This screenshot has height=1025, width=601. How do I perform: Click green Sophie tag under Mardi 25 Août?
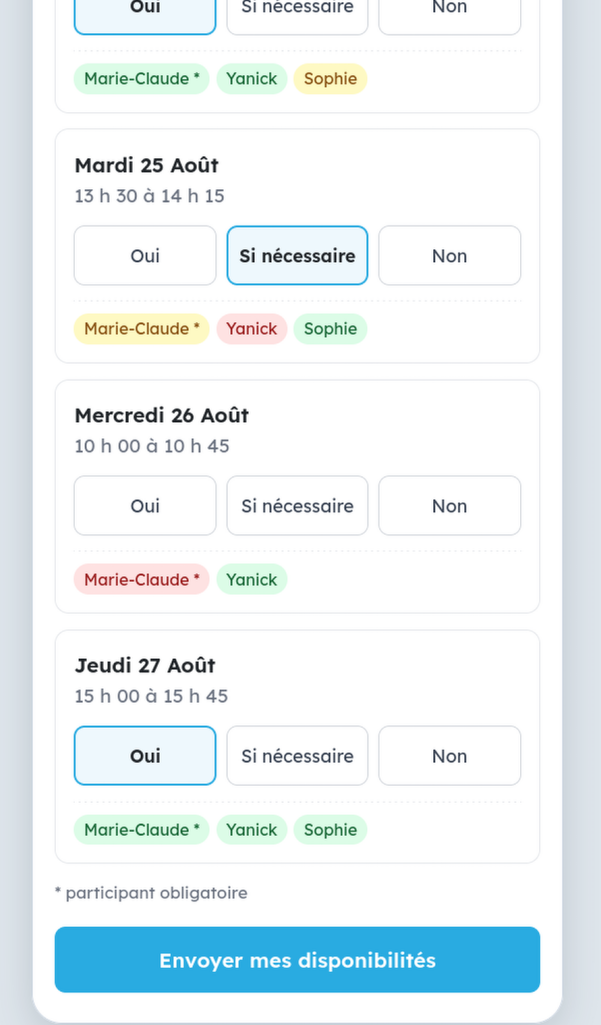(x=330, y=329)
